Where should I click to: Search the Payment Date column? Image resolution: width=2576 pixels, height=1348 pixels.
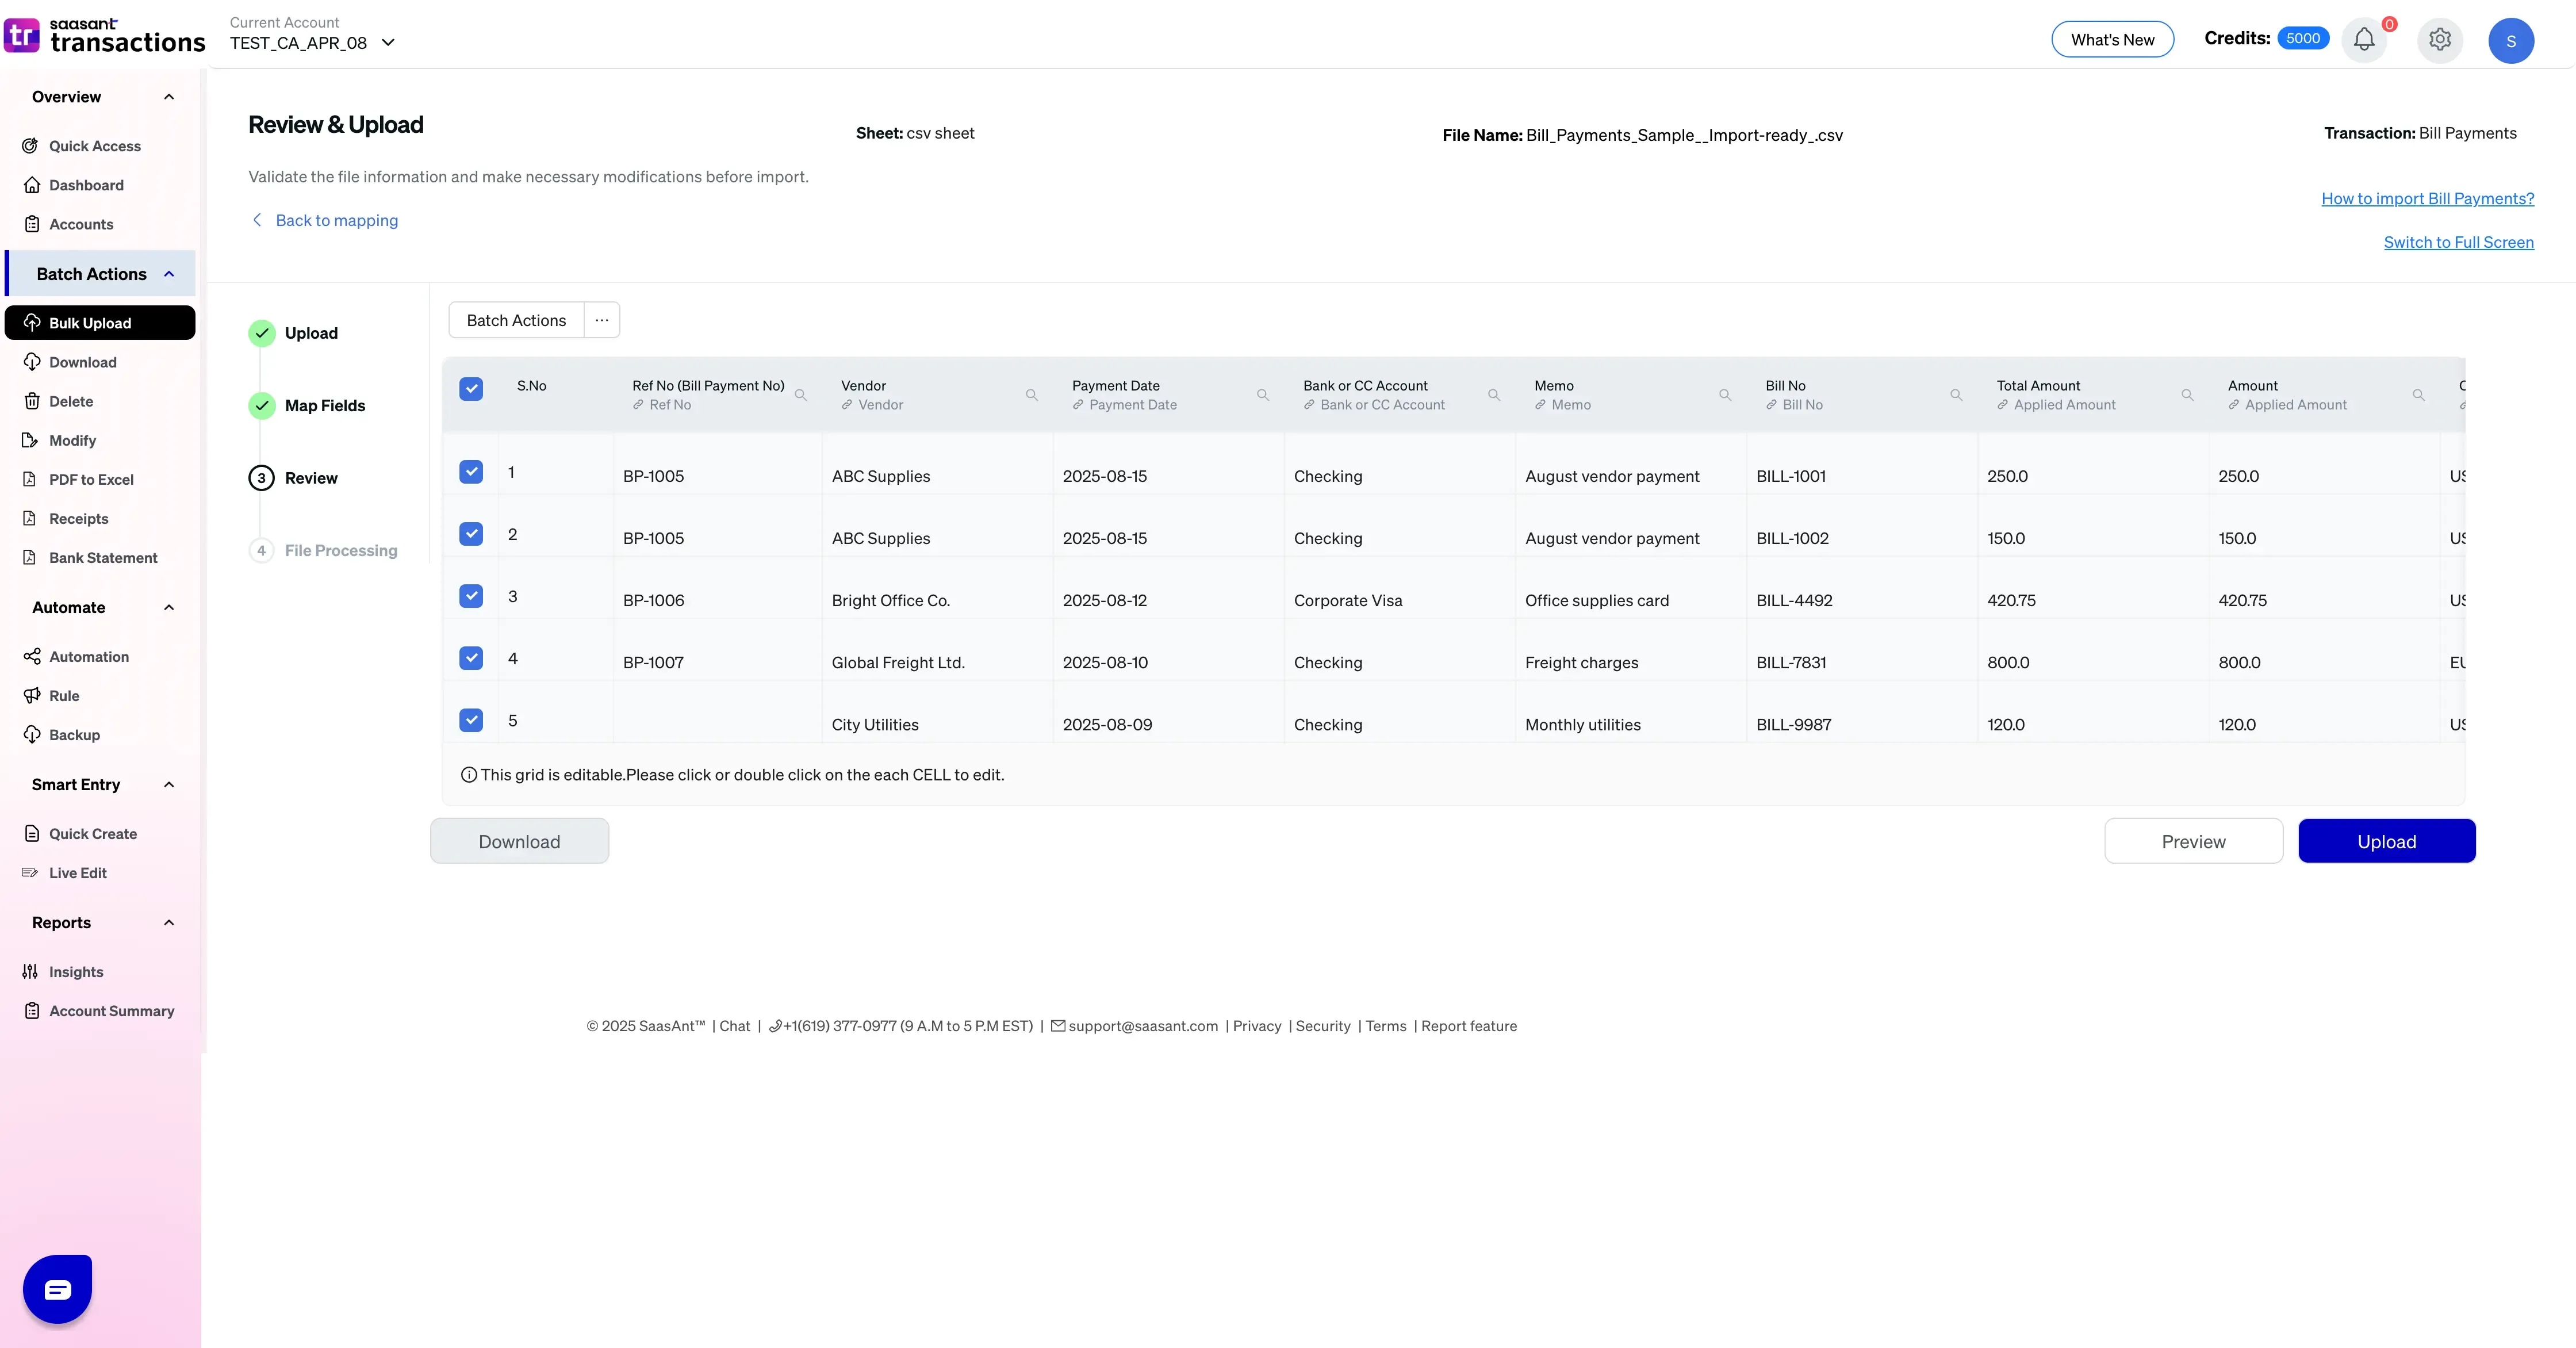[x=1262, y=395]
